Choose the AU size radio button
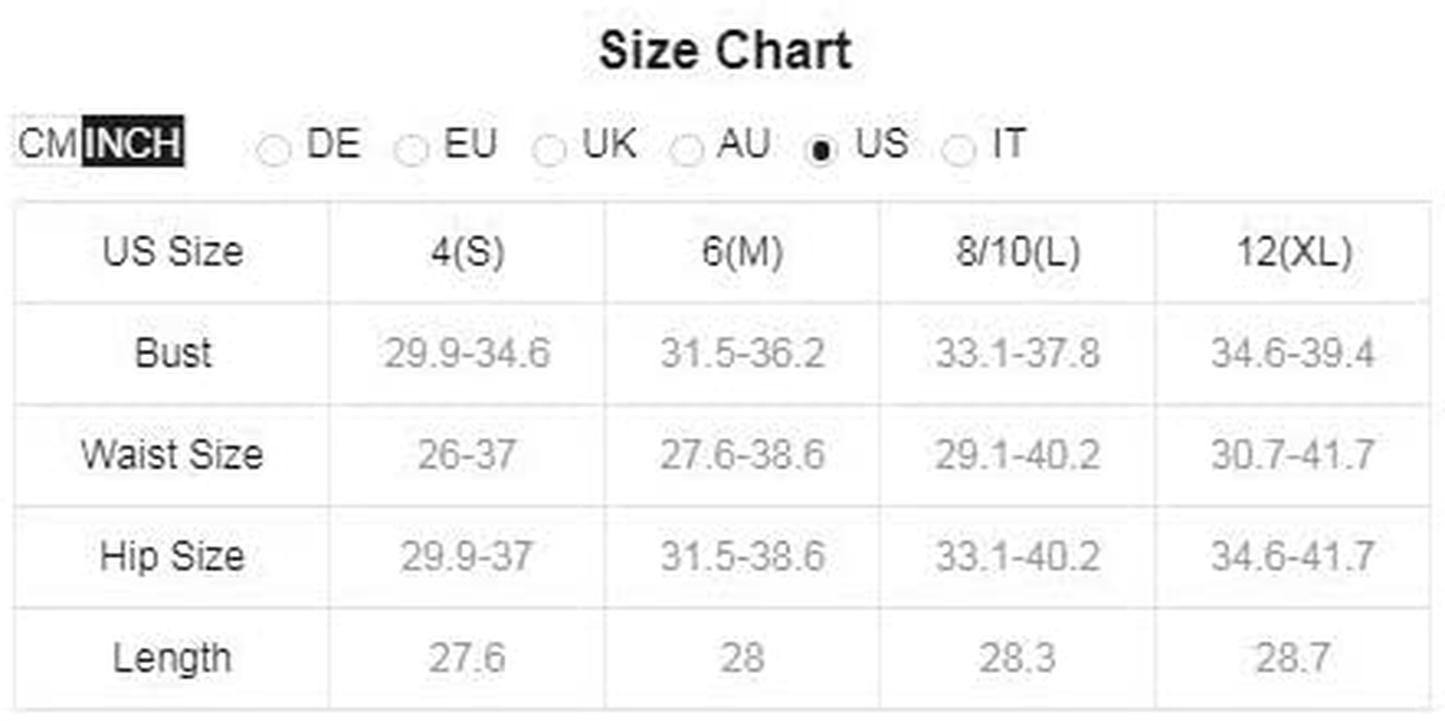The height and width of the screenshot is (721, 1445). pyautogui.click(x=685, y=150)
